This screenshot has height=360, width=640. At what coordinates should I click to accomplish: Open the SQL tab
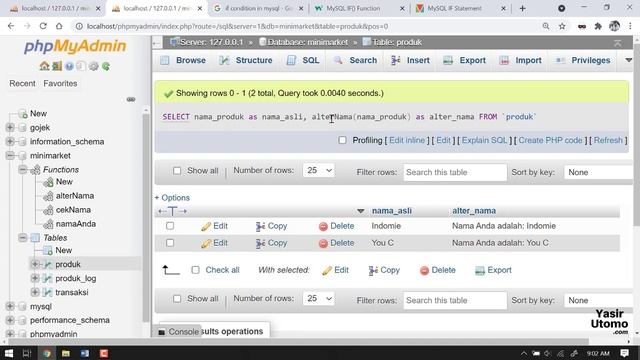point(303,60)
